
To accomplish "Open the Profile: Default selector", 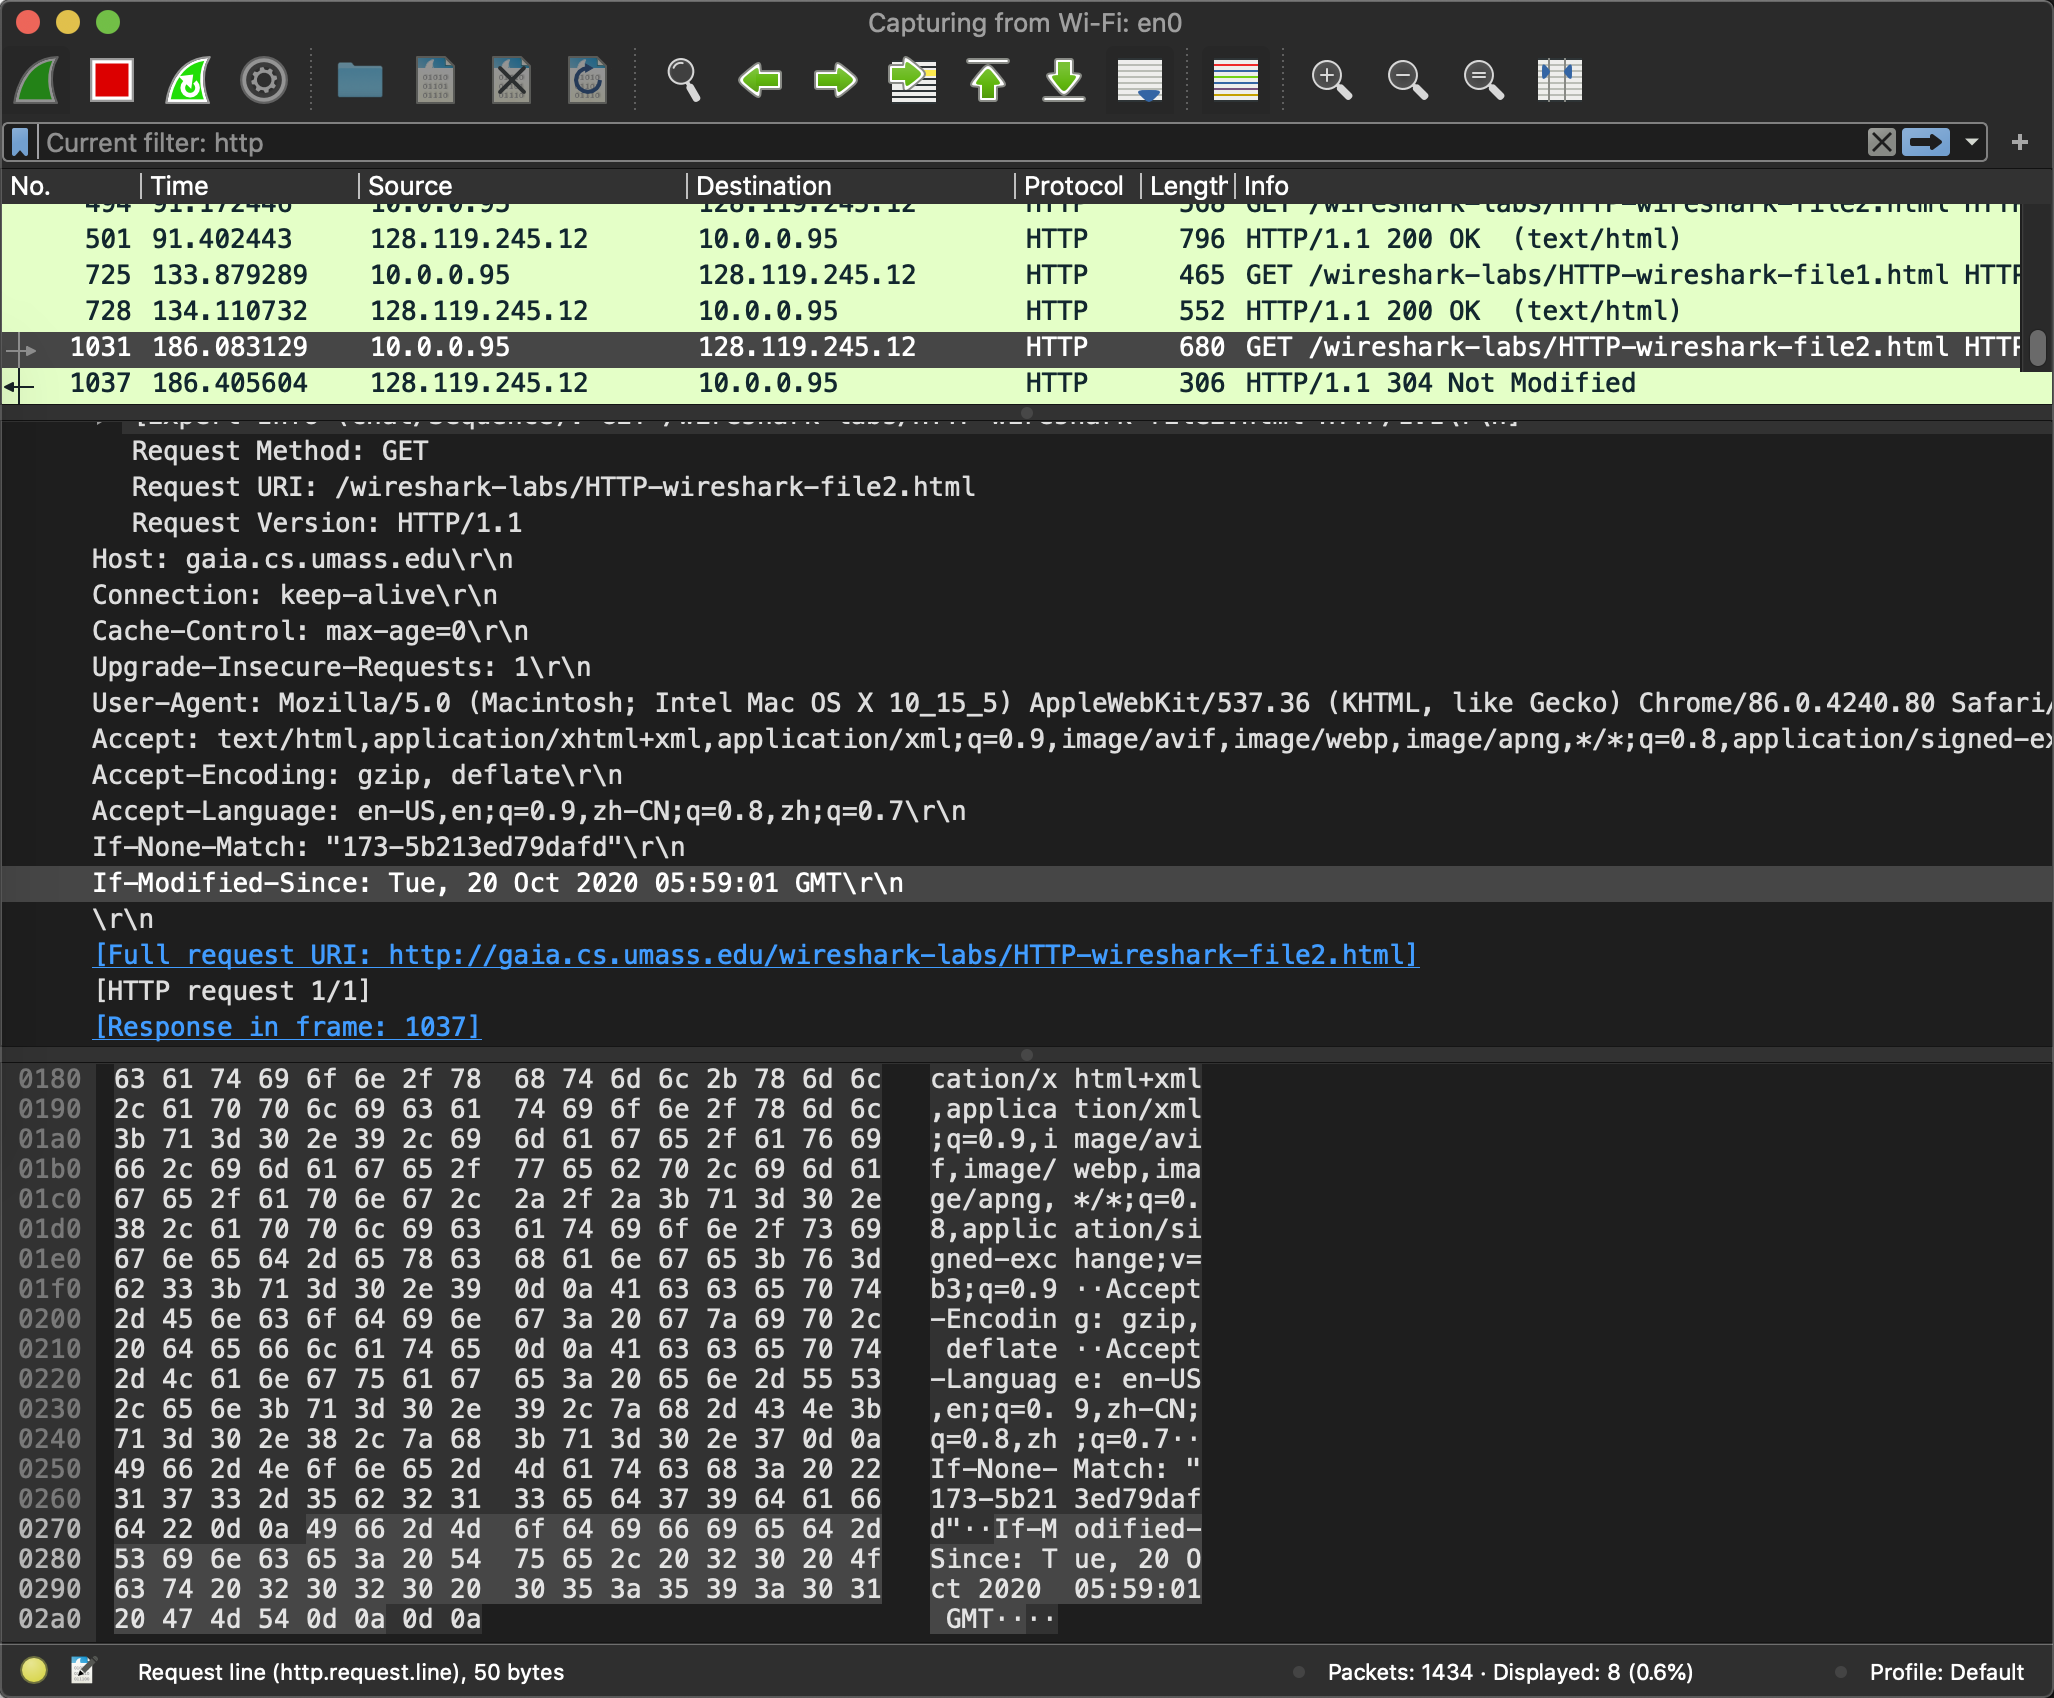I will tap(1945, 1672).
